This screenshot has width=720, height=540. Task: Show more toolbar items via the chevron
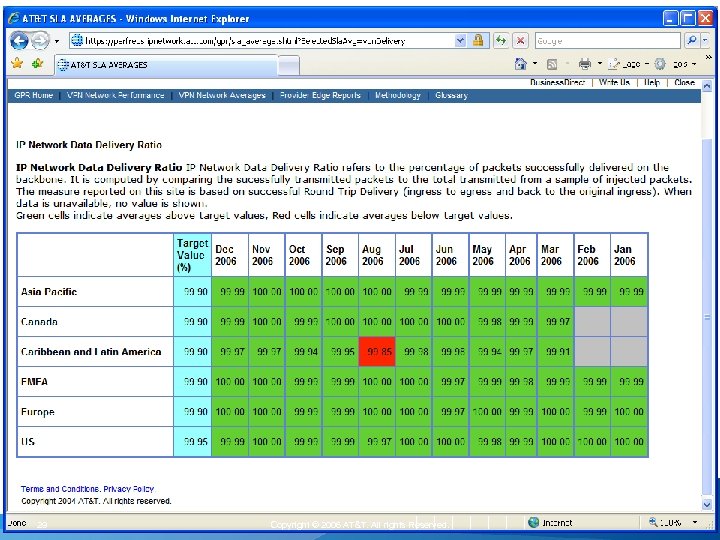click(x=708, y=57)
